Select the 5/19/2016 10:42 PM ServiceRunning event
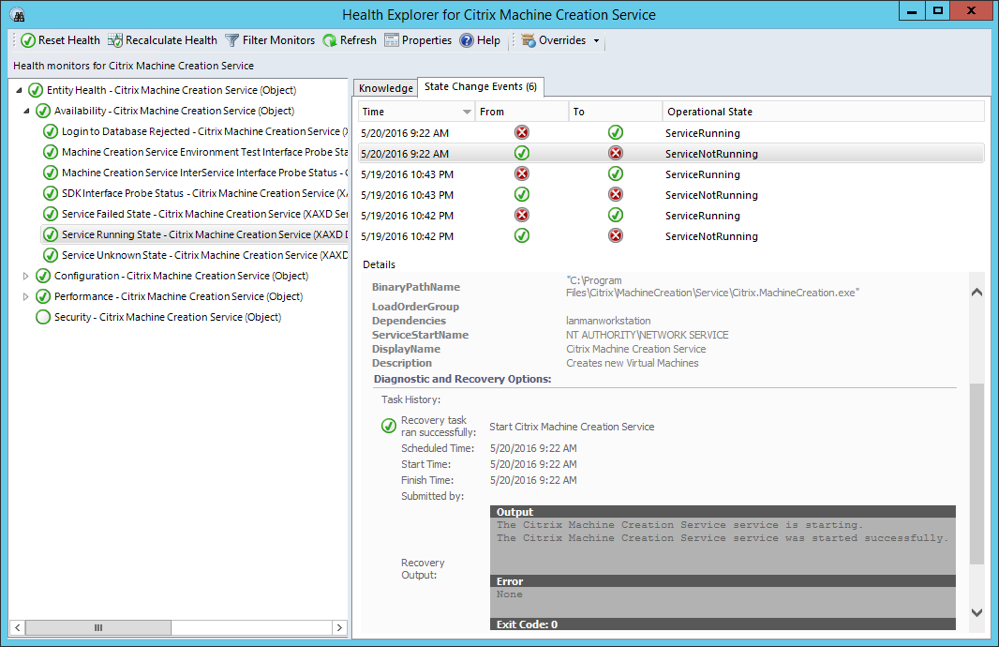 (x=671, y=216)
